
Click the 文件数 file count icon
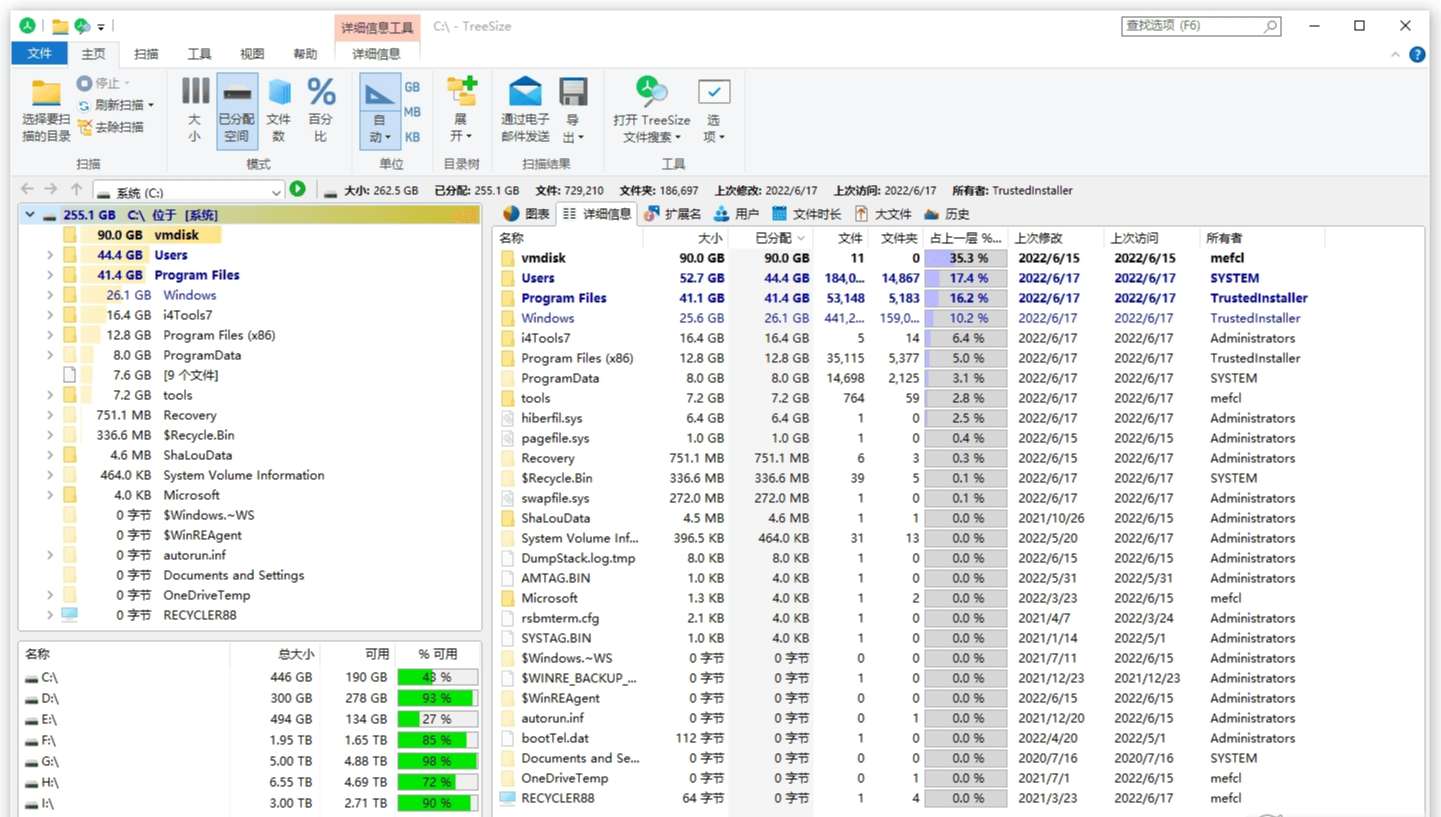(x=279, y=93)
